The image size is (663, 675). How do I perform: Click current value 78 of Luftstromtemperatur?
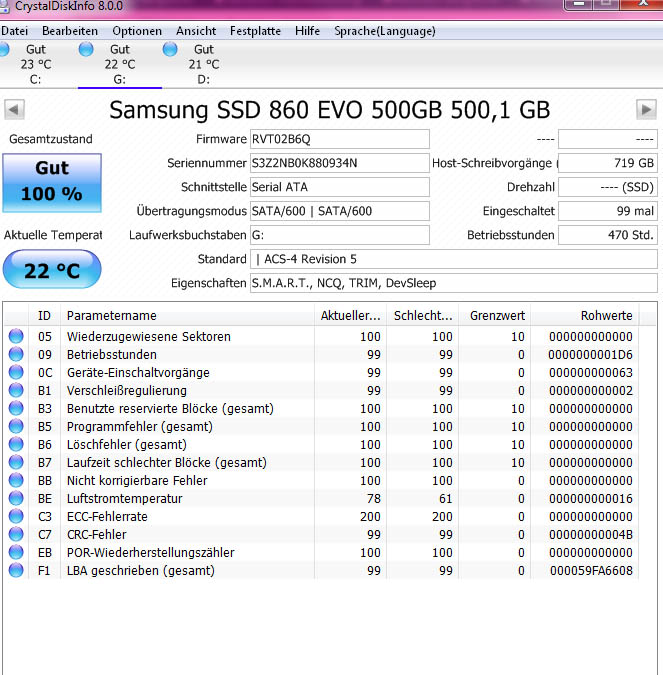point(374,499)
